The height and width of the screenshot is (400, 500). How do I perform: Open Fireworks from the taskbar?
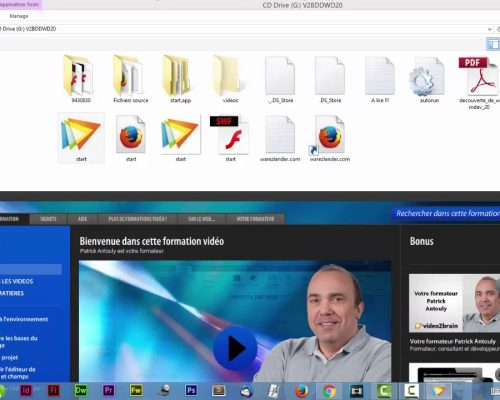(136, 390)
